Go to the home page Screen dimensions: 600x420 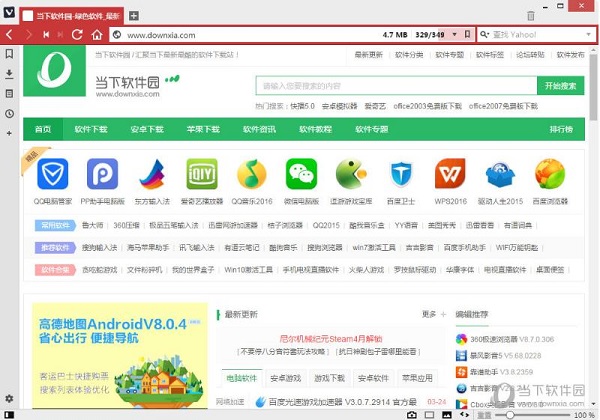tap(97, 35)
